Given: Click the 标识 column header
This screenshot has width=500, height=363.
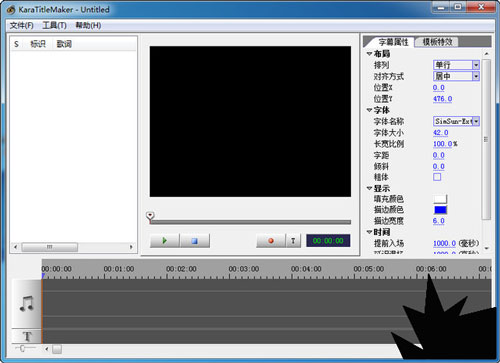Looking at the screenshot, I should click(x=38, y=44).
